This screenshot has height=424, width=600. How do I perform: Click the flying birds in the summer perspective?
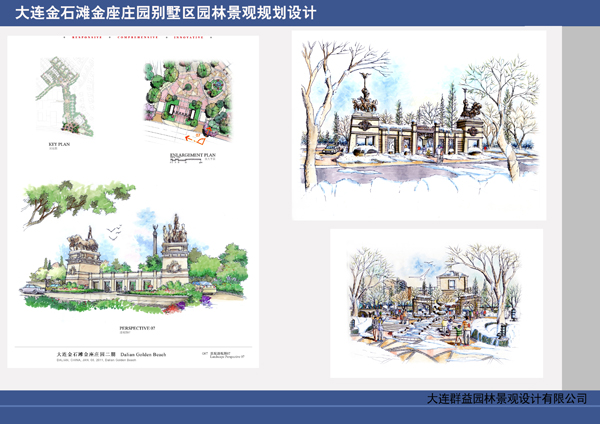coord(112,233)
